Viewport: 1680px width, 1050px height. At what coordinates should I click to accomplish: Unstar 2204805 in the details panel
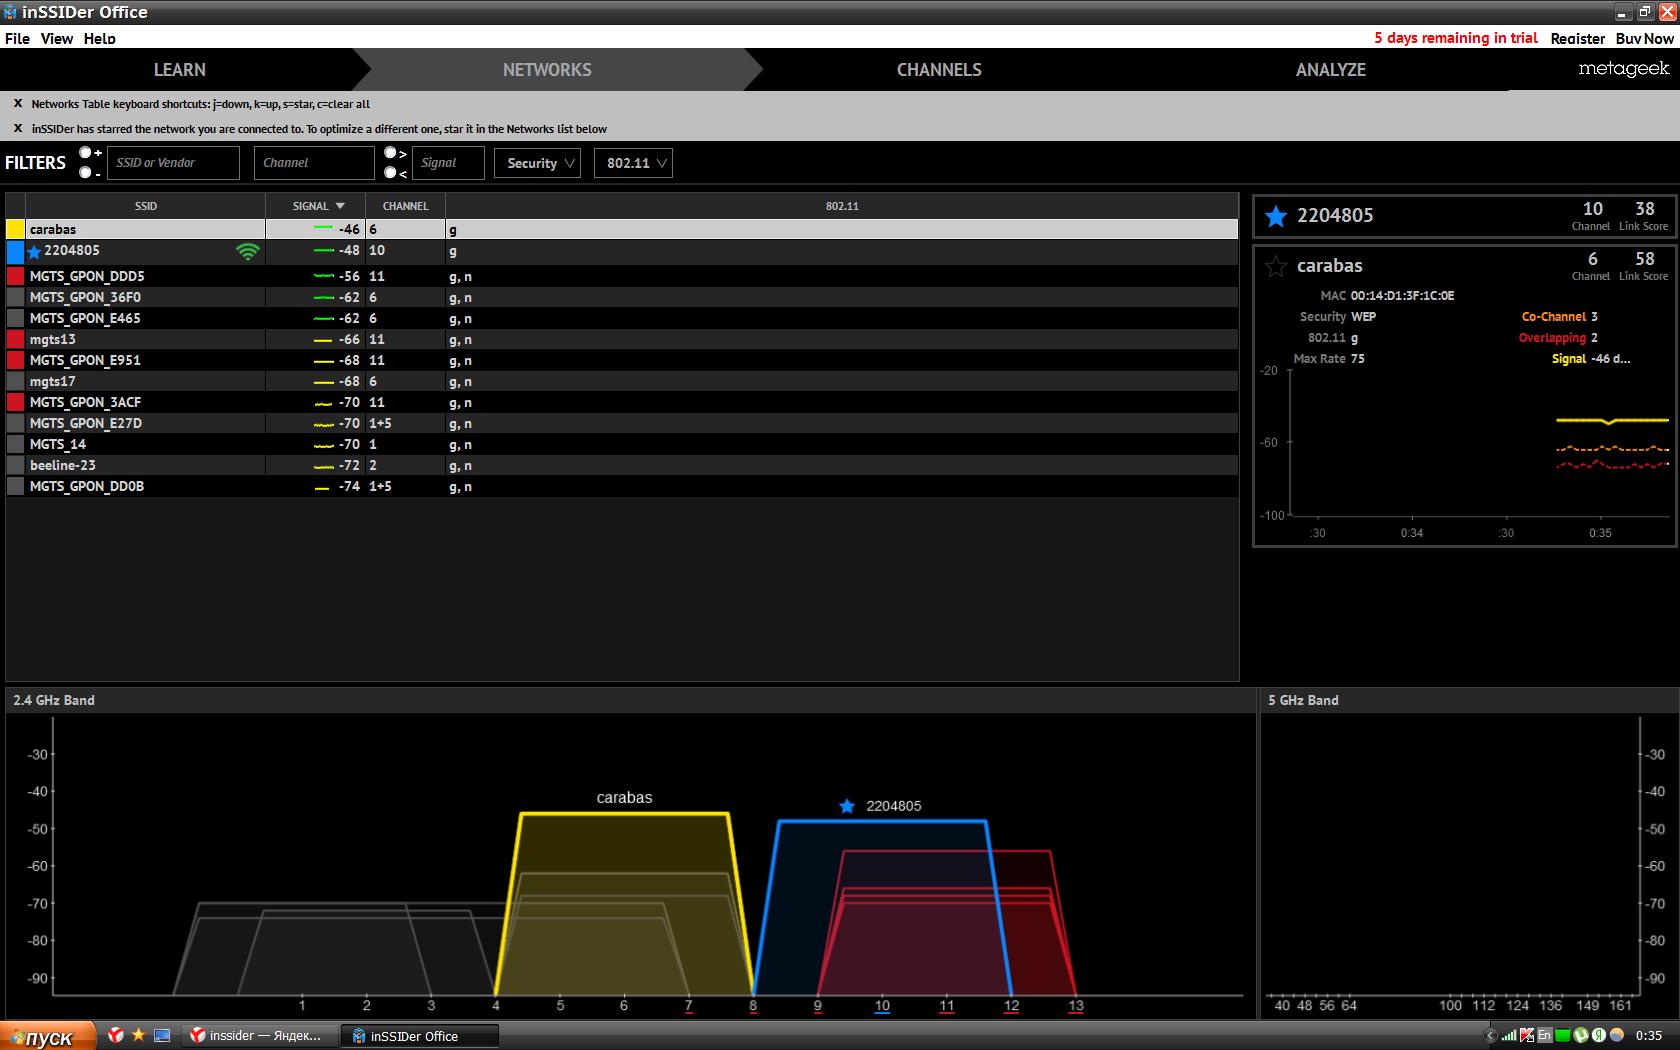click(x=1276, y=215)
